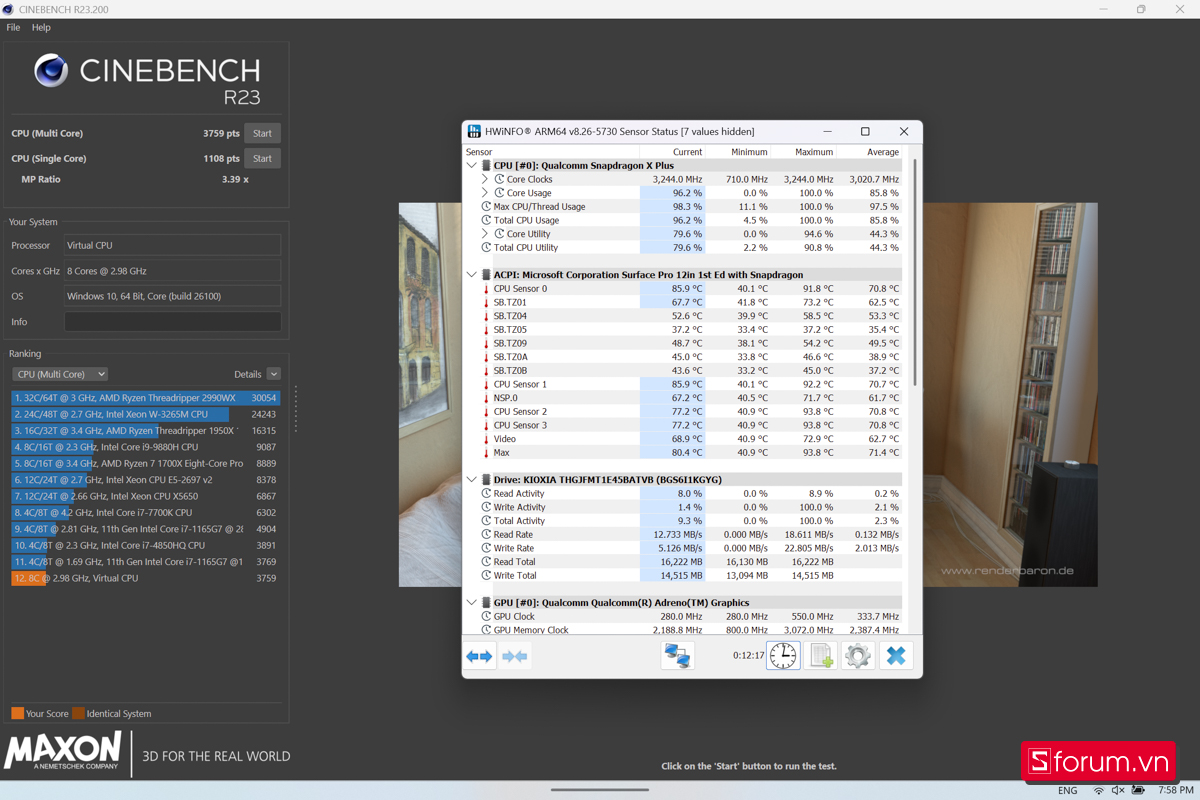Click the NSP.0 sensor row label
Screen dimensions: 1200x800
tap(506, 398)
